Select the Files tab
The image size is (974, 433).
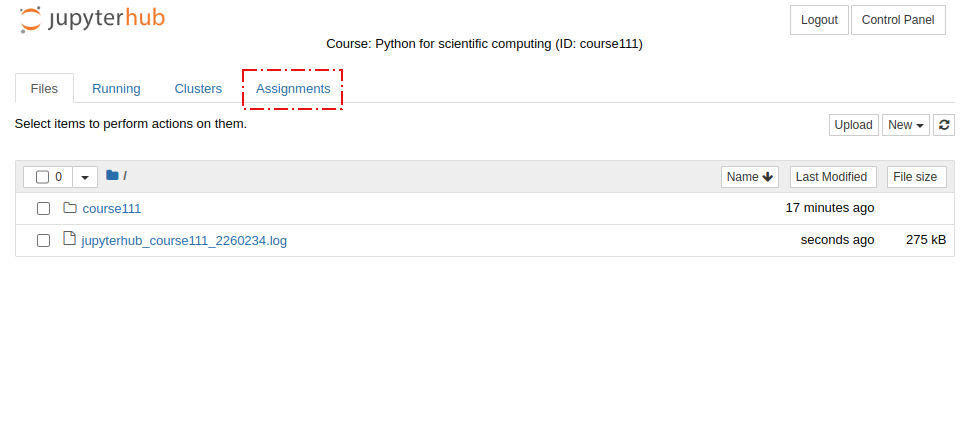pos(44,89)
